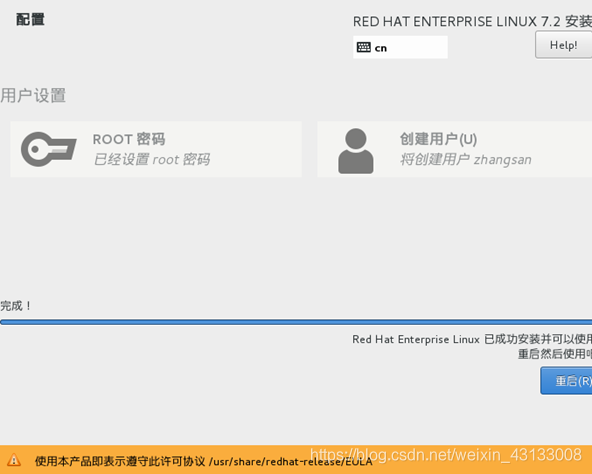The height and width of the screenshot is (474, 592).
Task: Open the Help! button
Action: click(x=563, y=45)
